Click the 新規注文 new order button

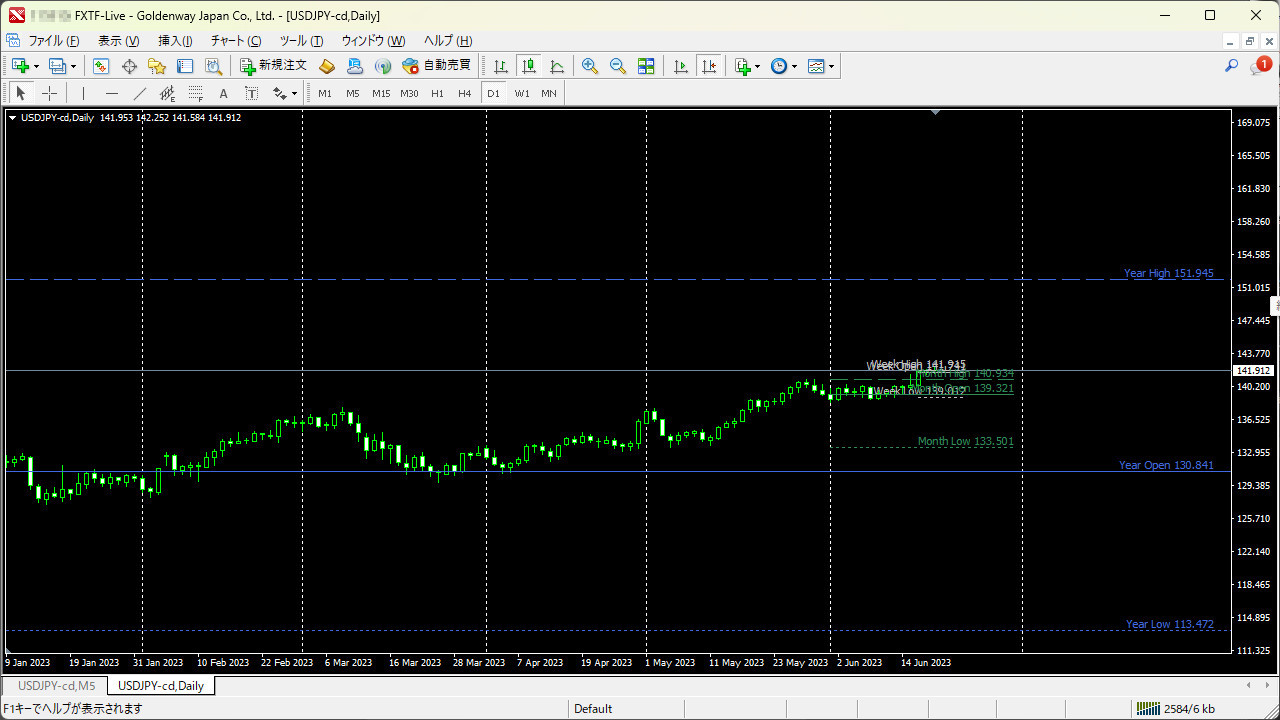pos(273,66)
